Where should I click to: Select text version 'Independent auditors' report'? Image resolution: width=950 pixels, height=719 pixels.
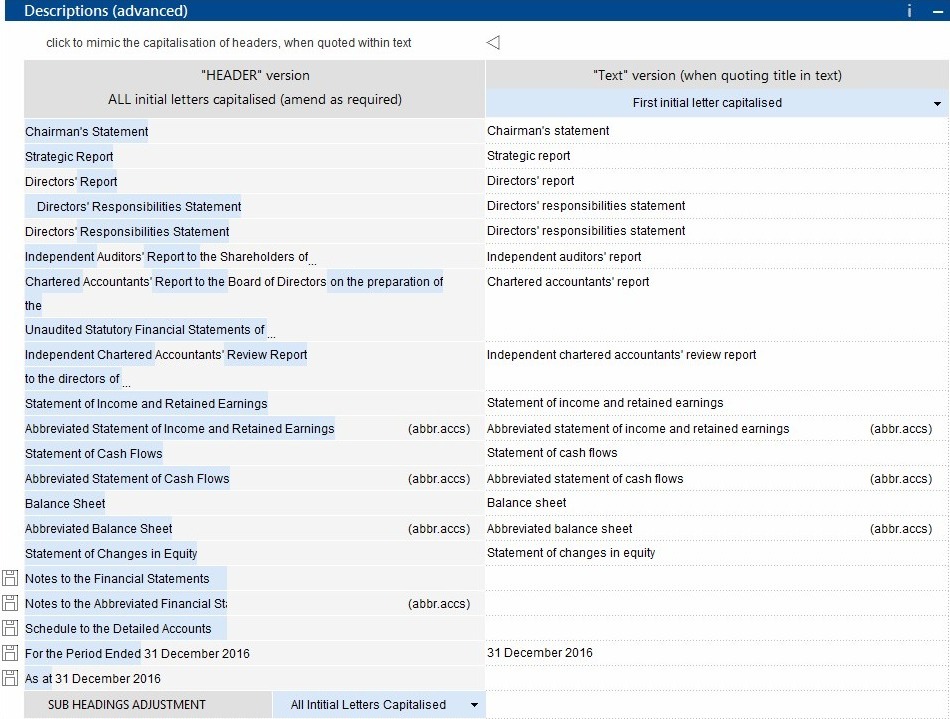click(563, 257)
